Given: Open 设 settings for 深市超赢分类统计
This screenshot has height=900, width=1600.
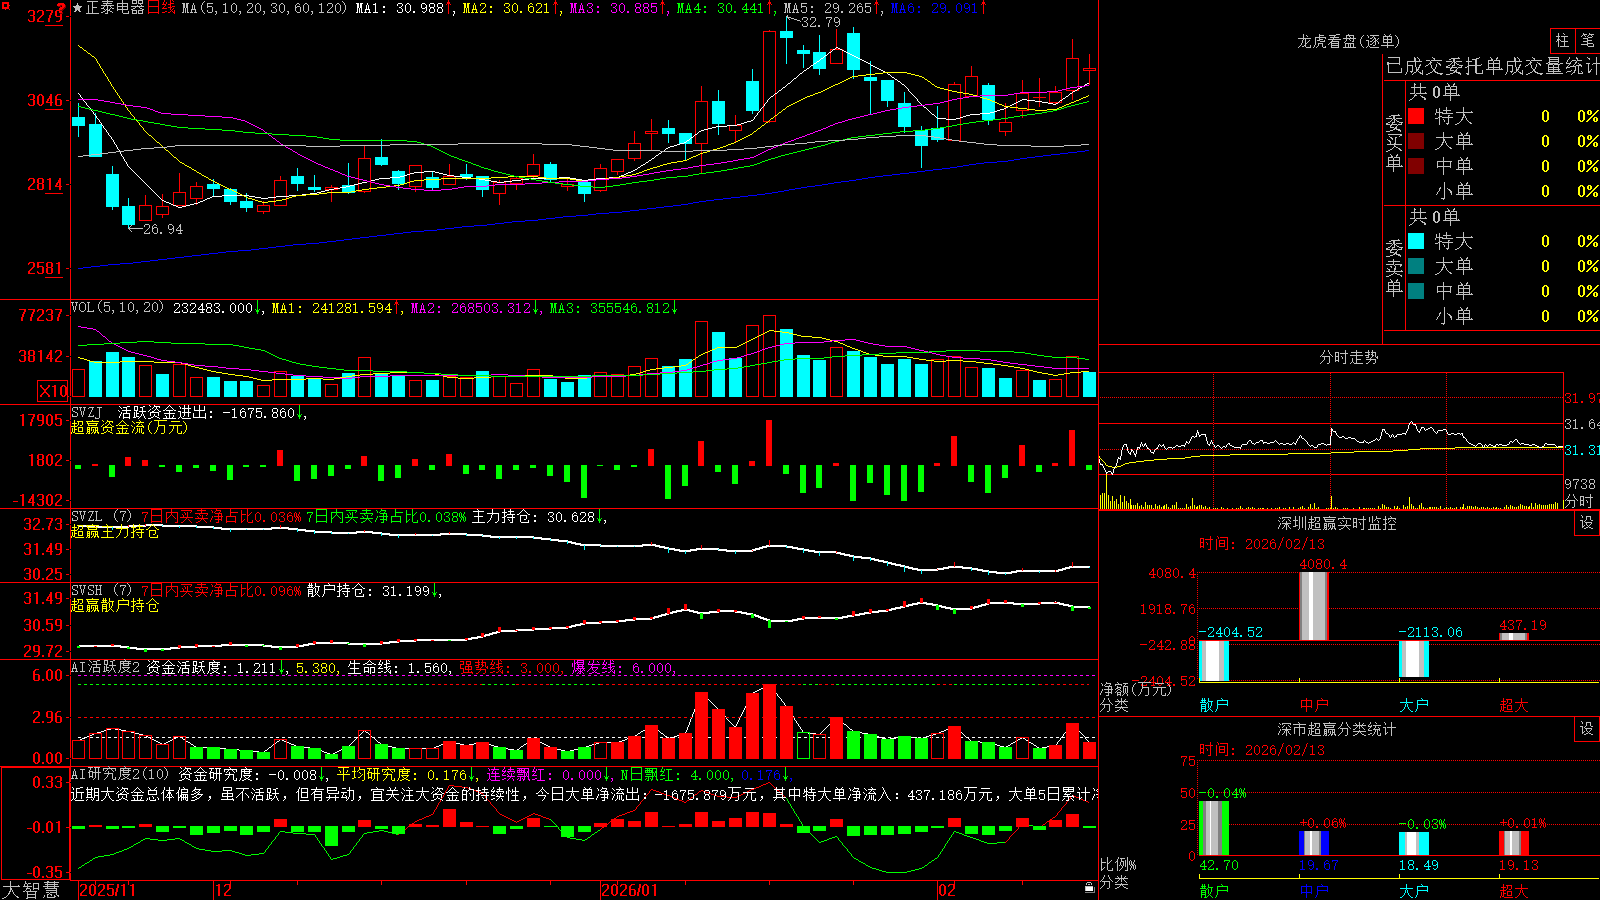Looking at the screenshot, I should point(1587,729).
